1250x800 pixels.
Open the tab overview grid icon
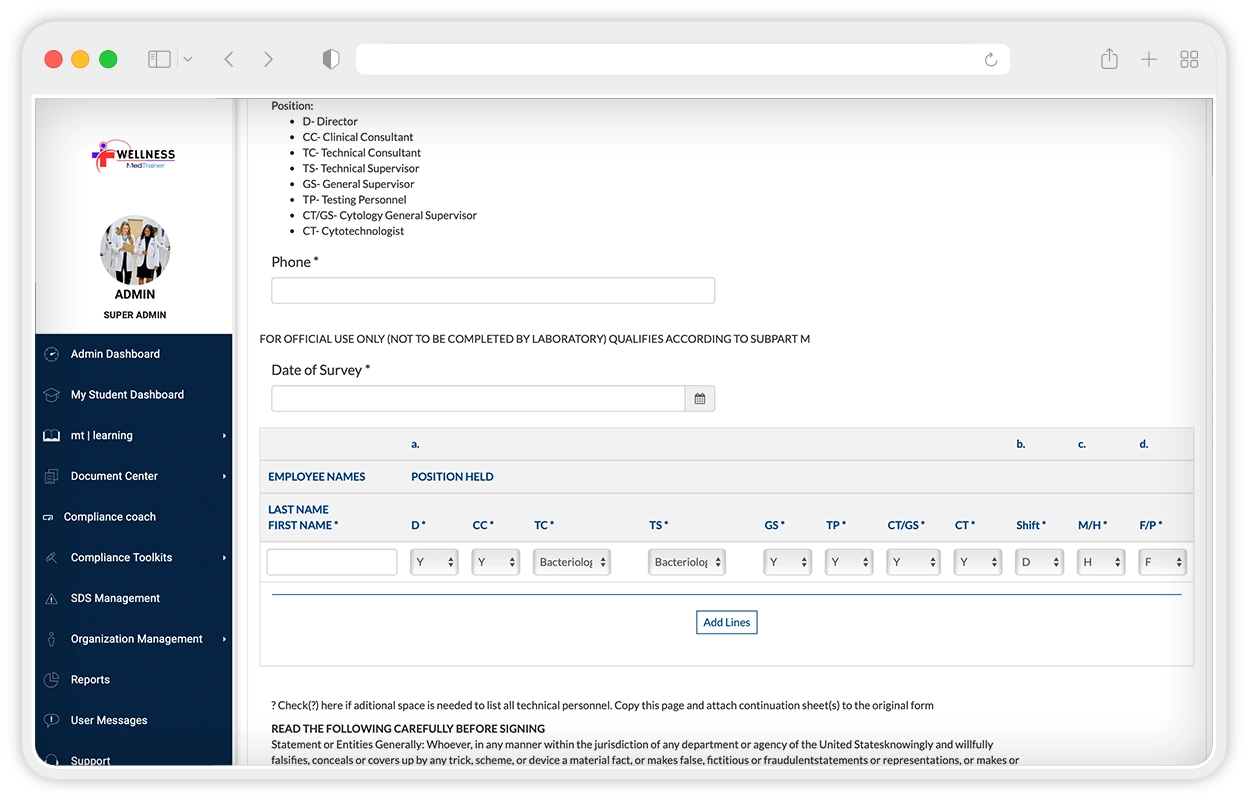coord(1189,60)
